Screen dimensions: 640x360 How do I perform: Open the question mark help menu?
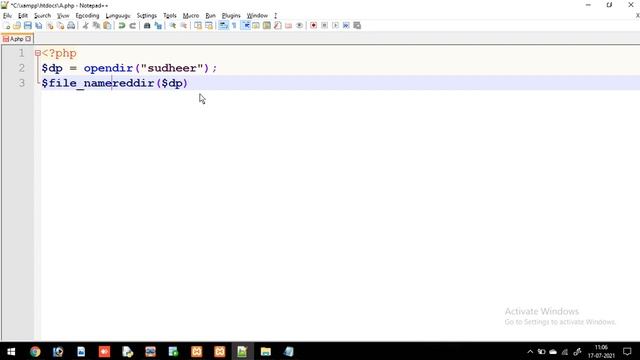click(x=276, y=16)
